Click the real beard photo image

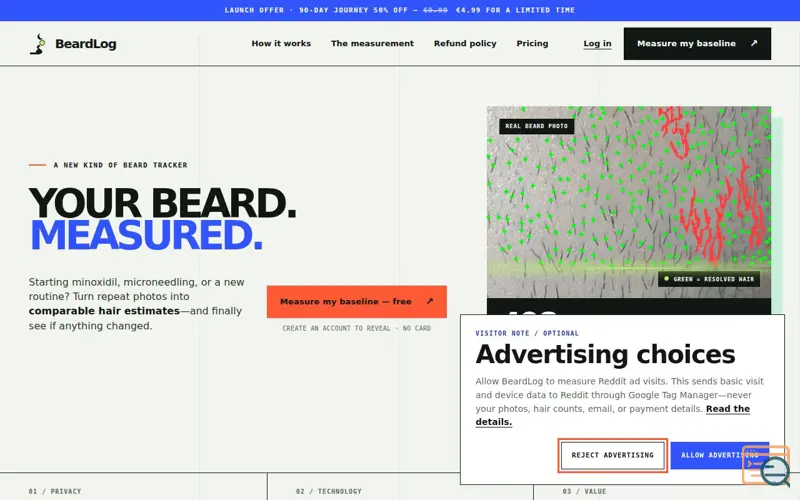coord(629,202)
